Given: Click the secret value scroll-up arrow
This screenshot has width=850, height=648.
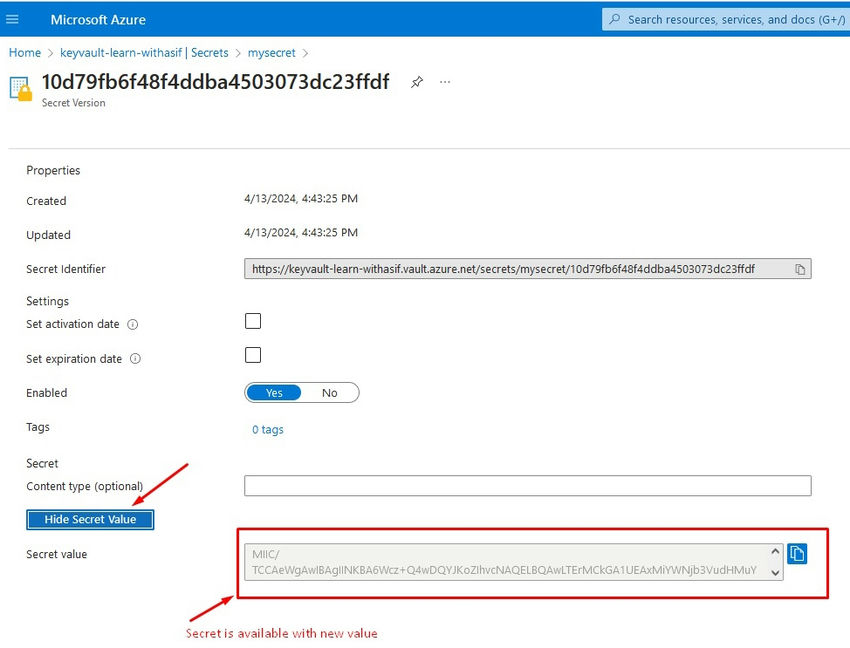Looking at the screenshot, I should point(775,548).
